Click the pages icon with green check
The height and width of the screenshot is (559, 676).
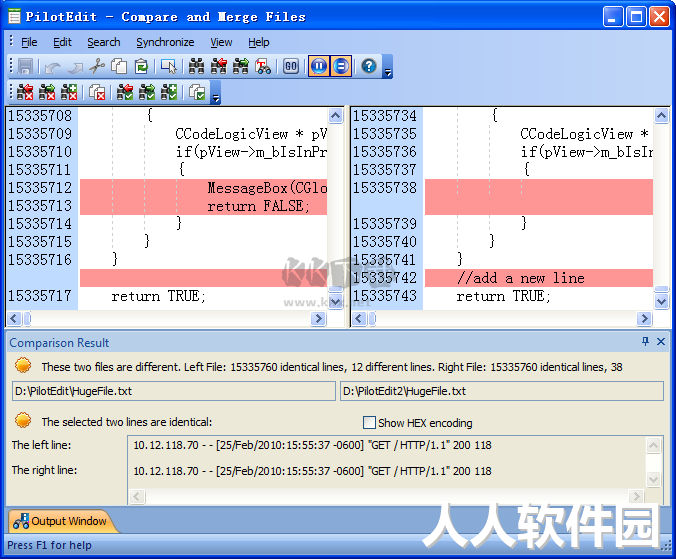pos(197,92)
